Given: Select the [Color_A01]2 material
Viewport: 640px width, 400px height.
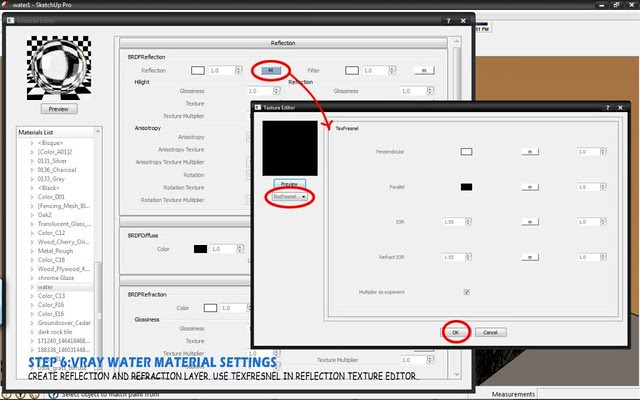Looking at the screenshot, I should (x=55, y=152).
